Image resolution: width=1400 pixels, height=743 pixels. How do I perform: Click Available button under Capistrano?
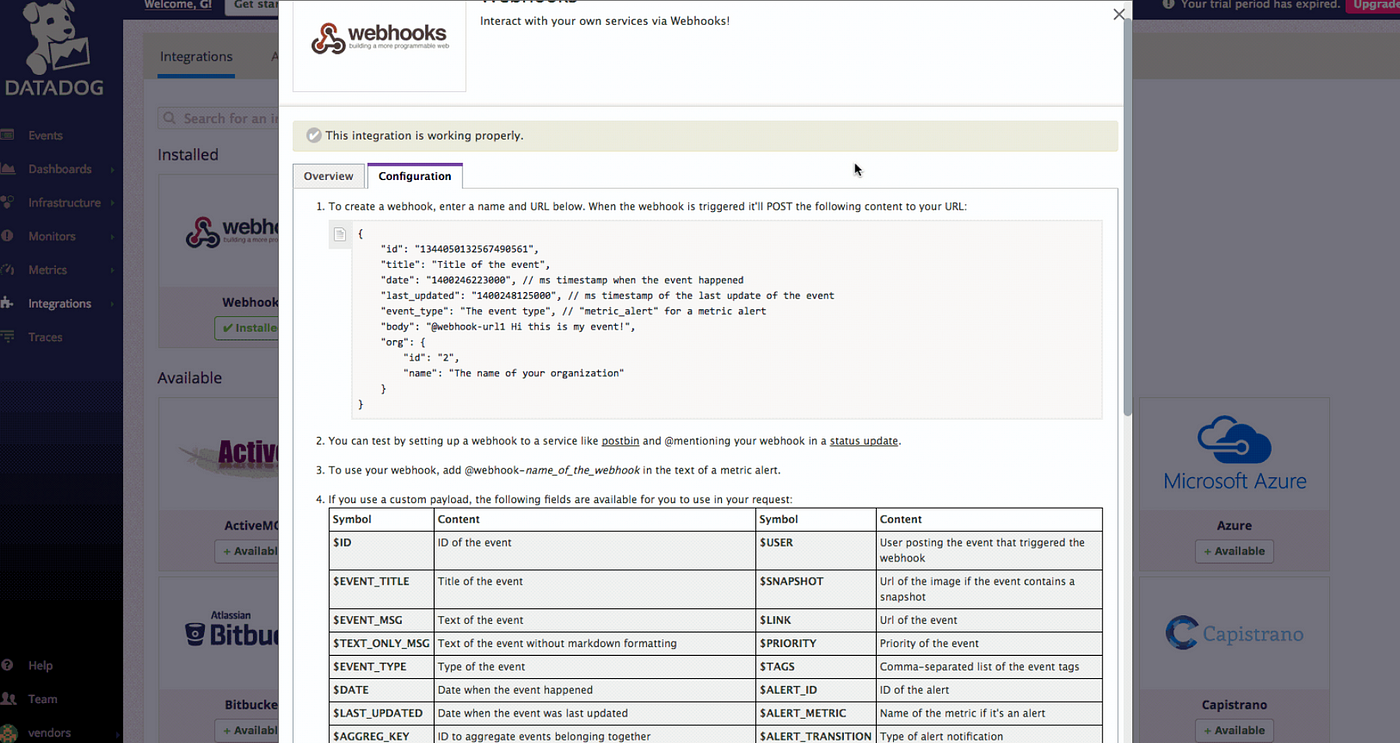click(x=1234, y=730)
